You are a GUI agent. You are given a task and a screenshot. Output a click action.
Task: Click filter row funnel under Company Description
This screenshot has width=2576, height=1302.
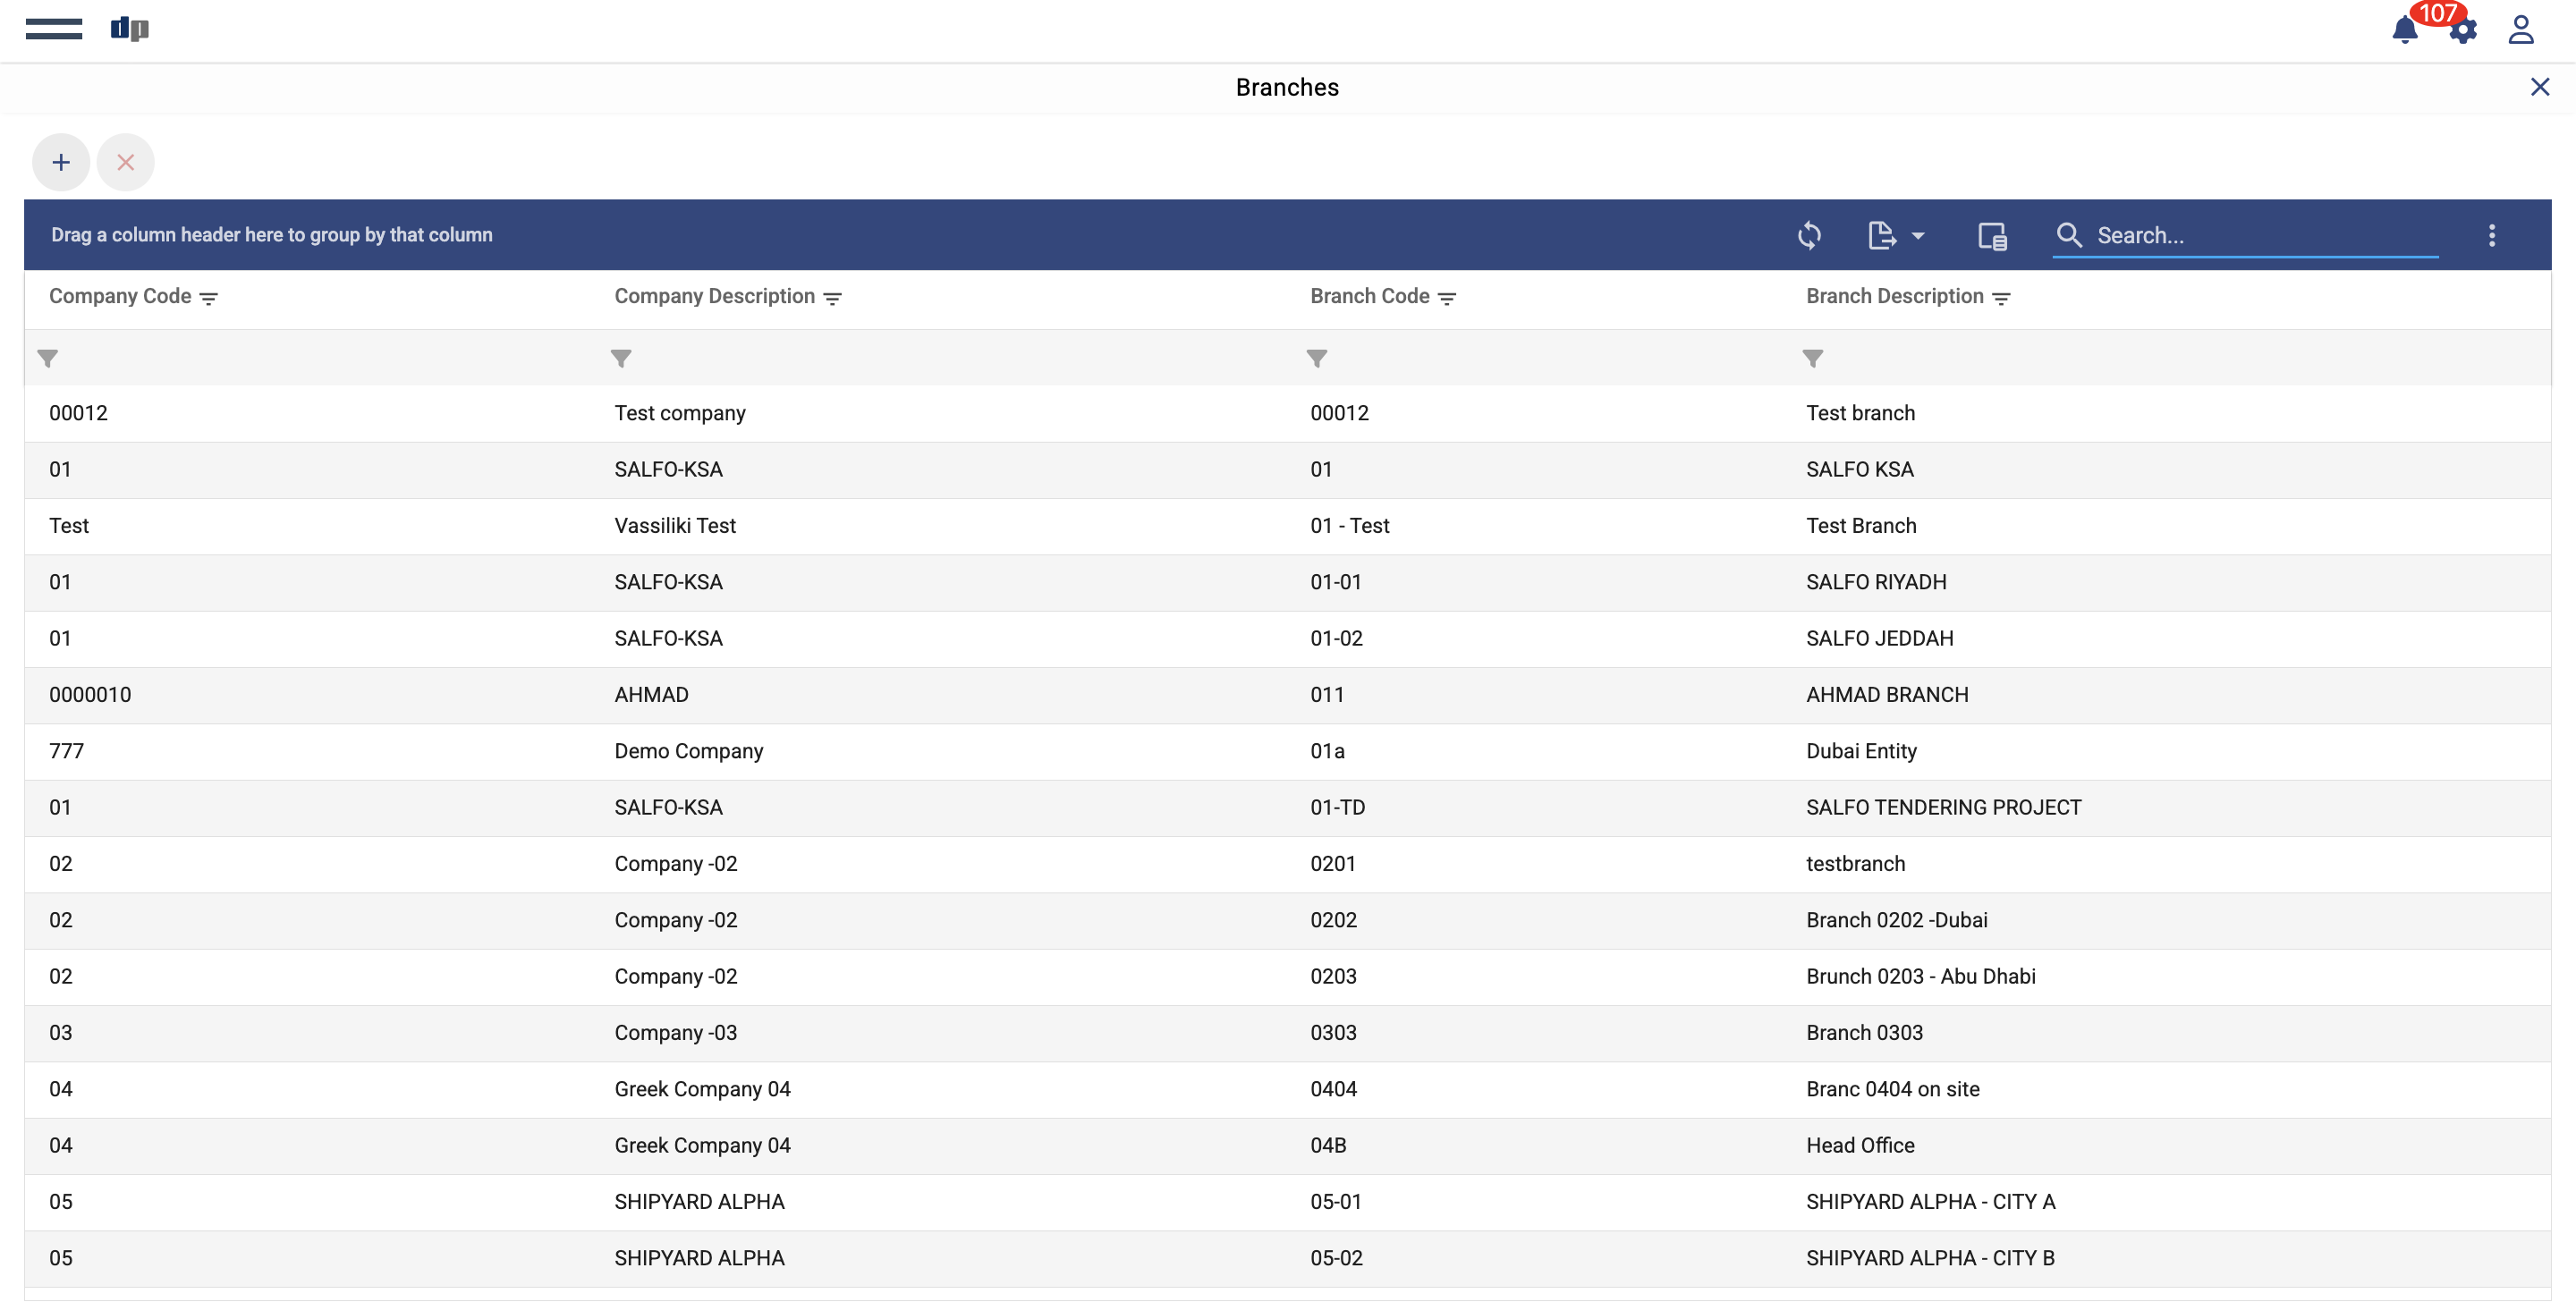coord(621,358)
